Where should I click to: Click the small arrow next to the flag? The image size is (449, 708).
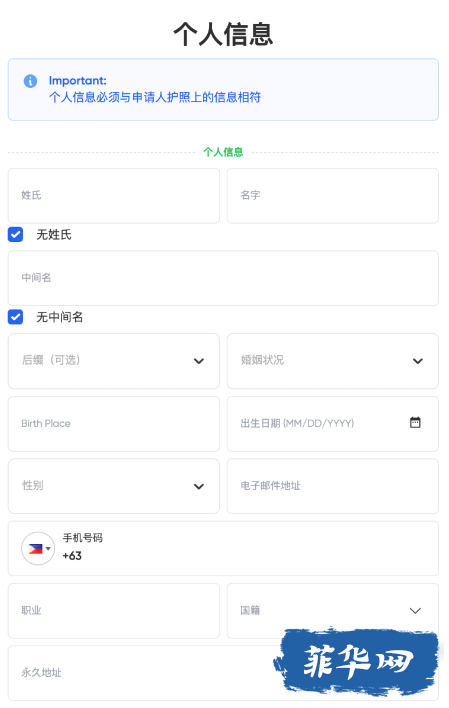click(x=48, y=549)
